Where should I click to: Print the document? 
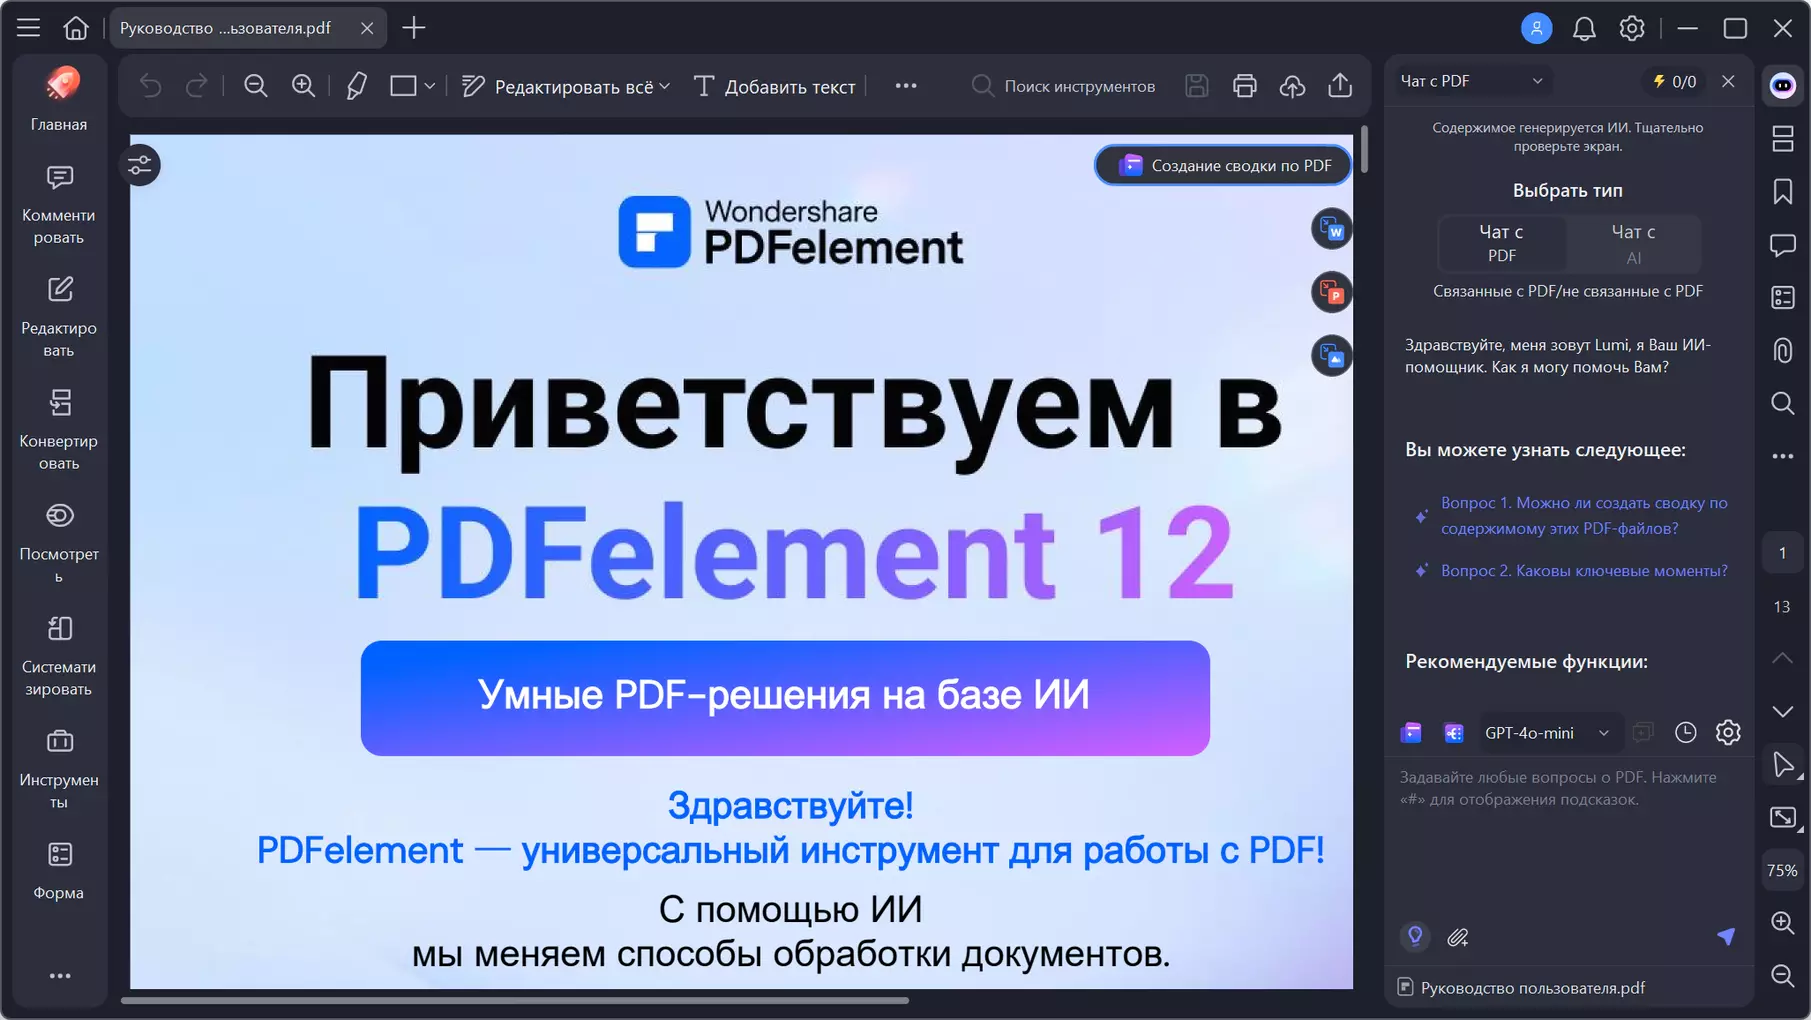point(1245,86)
